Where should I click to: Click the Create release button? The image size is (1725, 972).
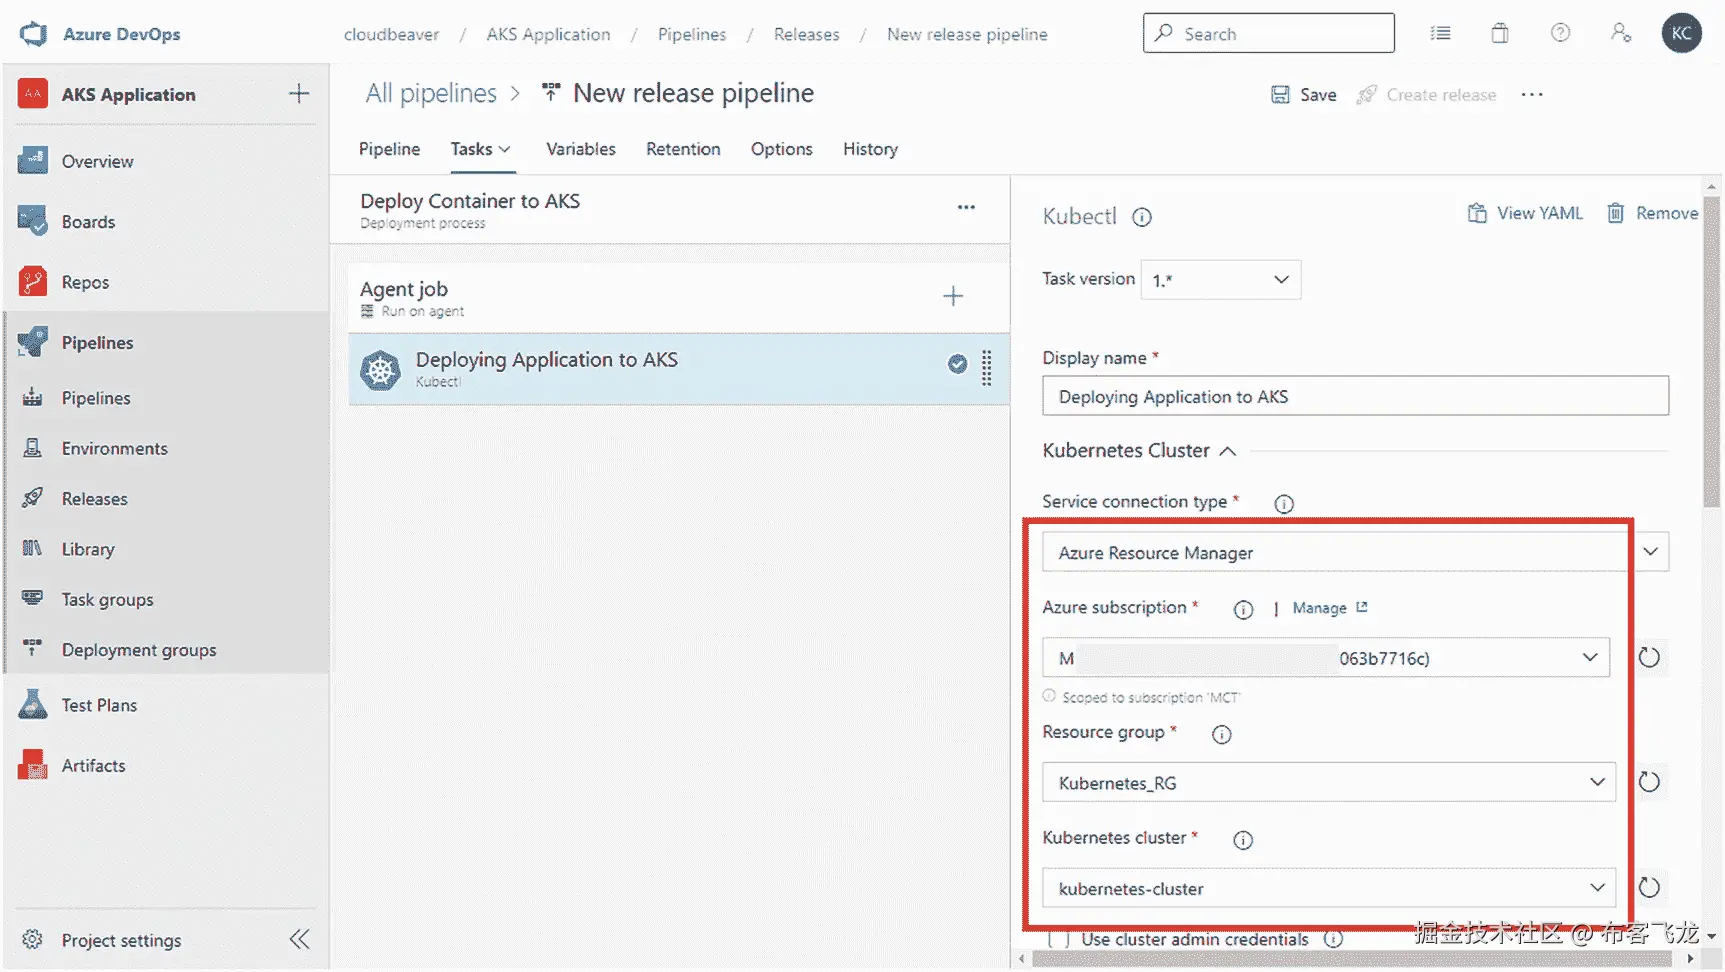click(1426, 95)
